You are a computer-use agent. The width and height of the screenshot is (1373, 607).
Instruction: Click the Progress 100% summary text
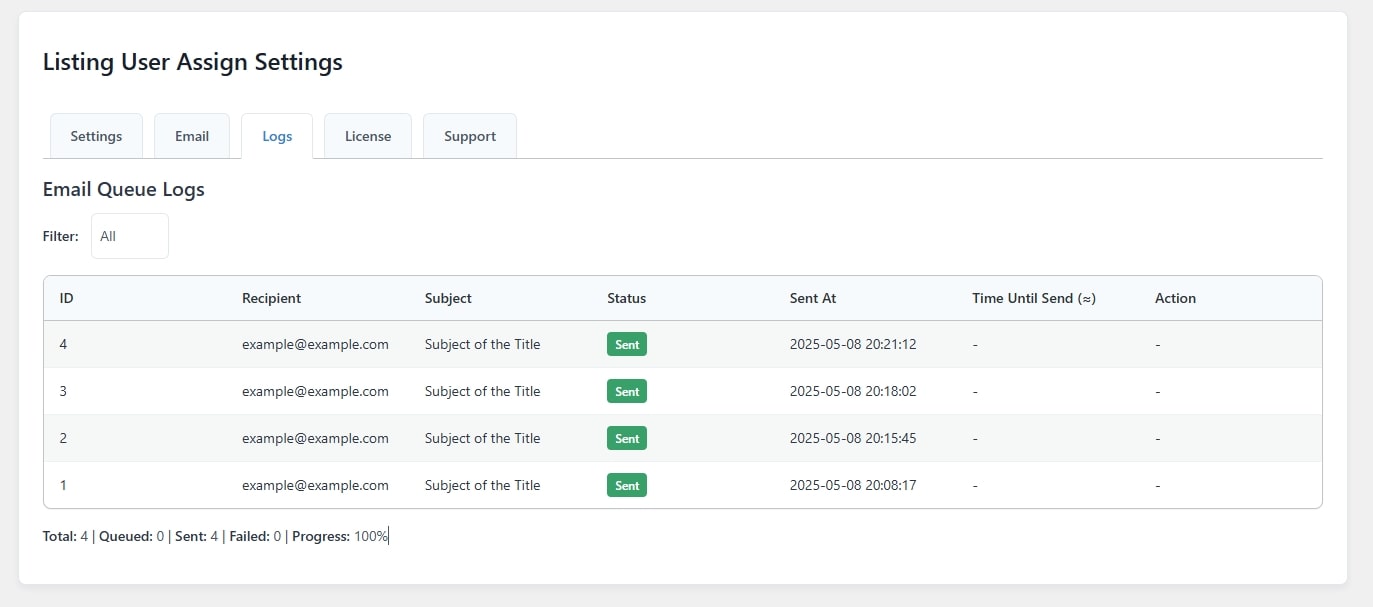tap(340, 536)
